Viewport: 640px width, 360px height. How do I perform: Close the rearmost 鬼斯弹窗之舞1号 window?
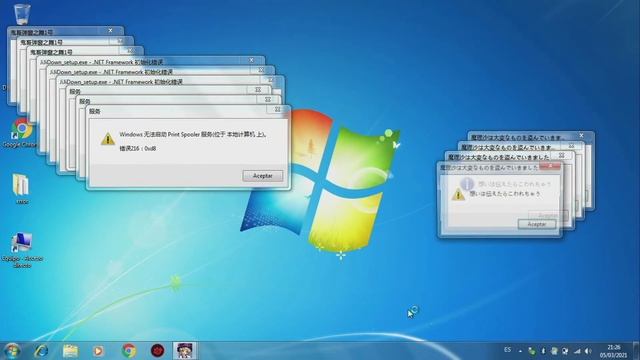point(110,31)
